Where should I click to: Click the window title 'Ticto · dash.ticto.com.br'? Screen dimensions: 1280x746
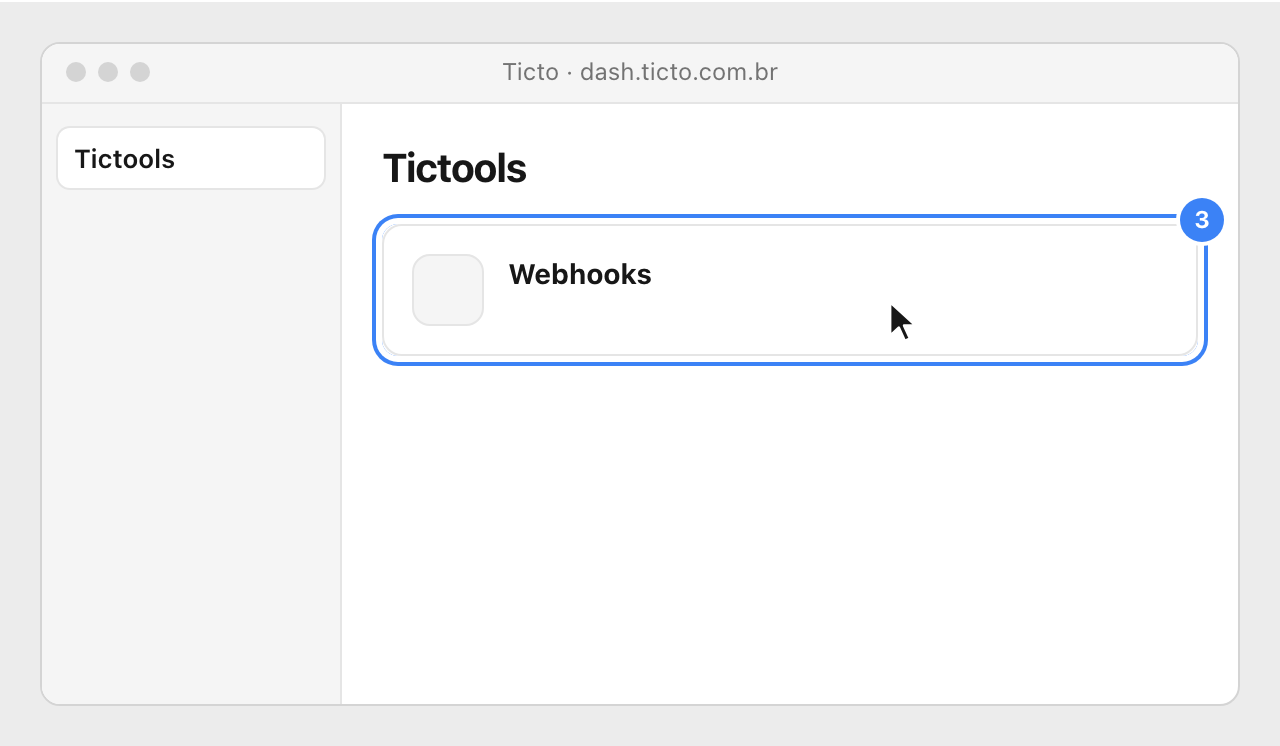[640, 72]
